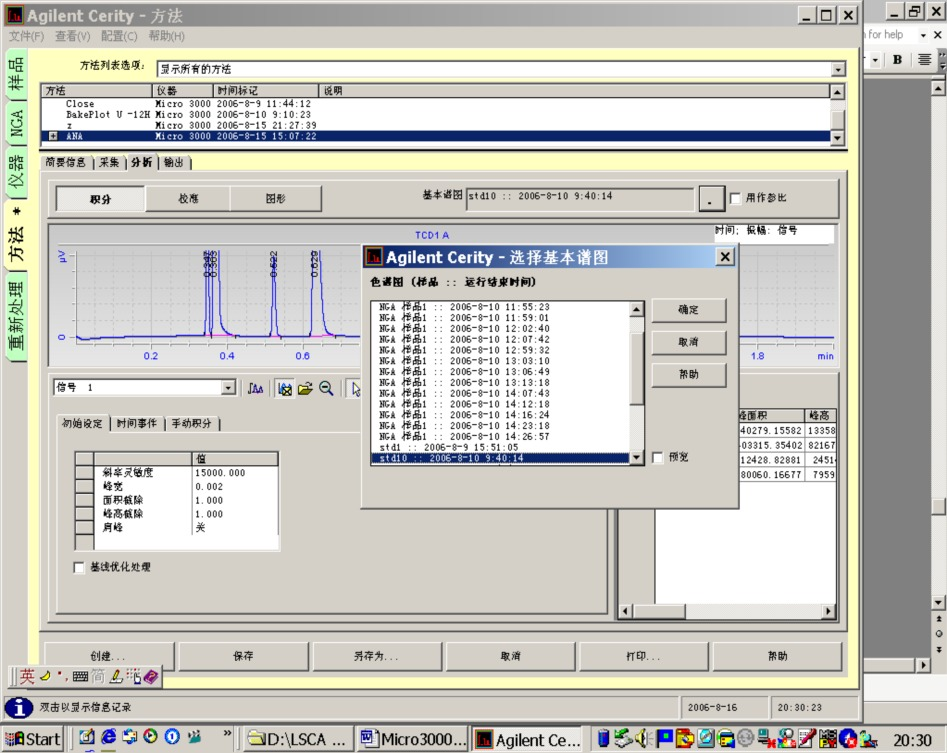
Task: Open the IME soft keyboard icon
Action: (x=80, y=677)
